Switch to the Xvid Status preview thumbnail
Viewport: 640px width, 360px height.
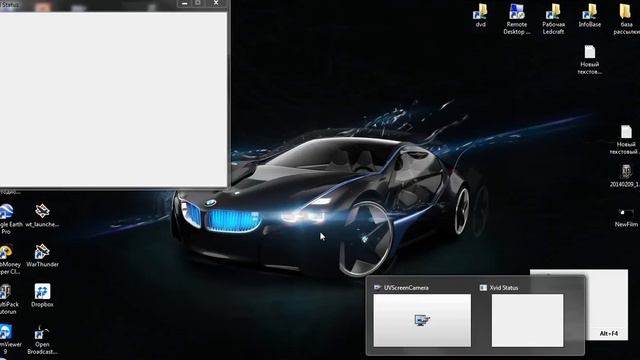(x=527, y=320)
